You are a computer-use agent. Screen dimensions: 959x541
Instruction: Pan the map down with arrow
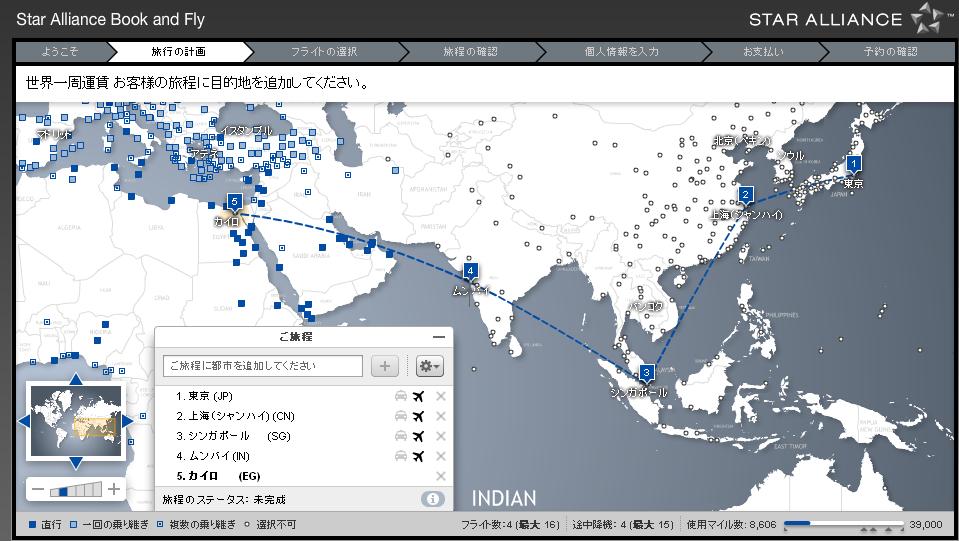76,463
